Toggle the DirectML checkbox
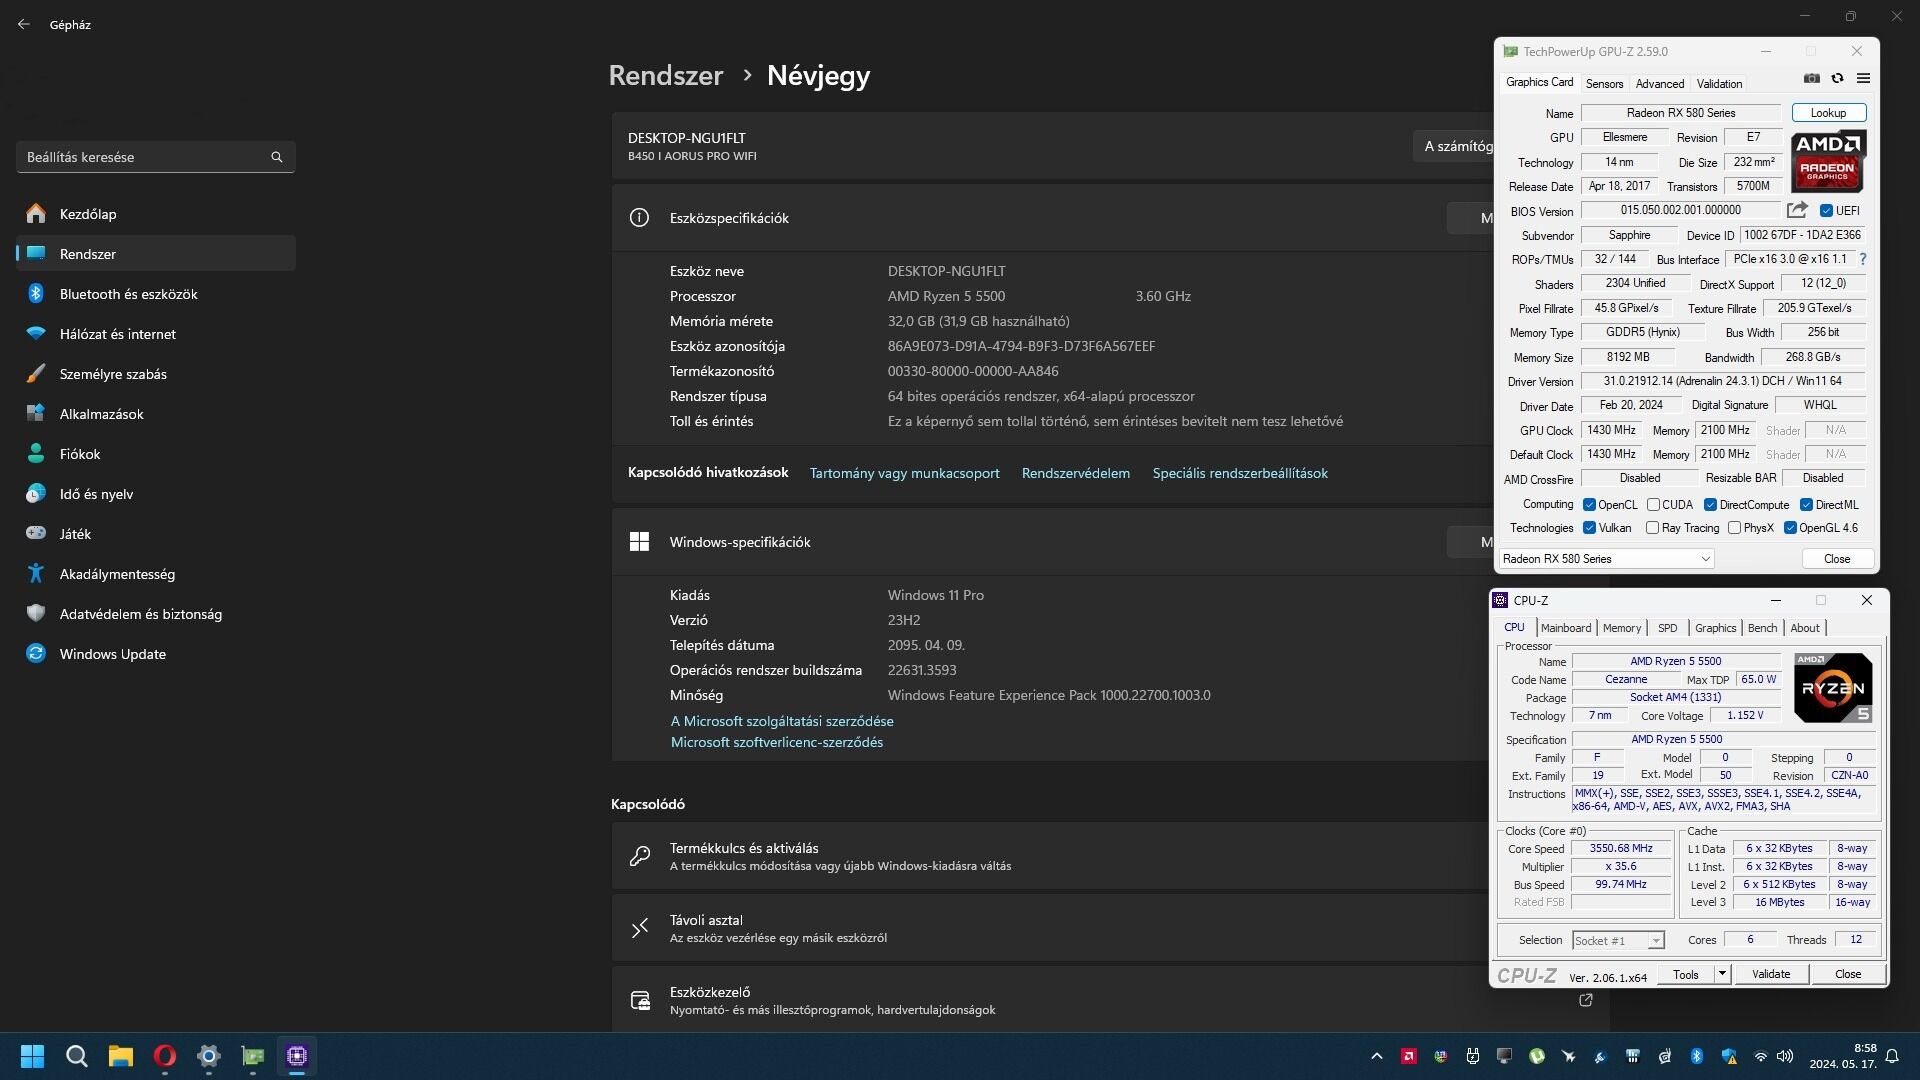This screenshot has width=1920, height=1080. [1806, 505]
